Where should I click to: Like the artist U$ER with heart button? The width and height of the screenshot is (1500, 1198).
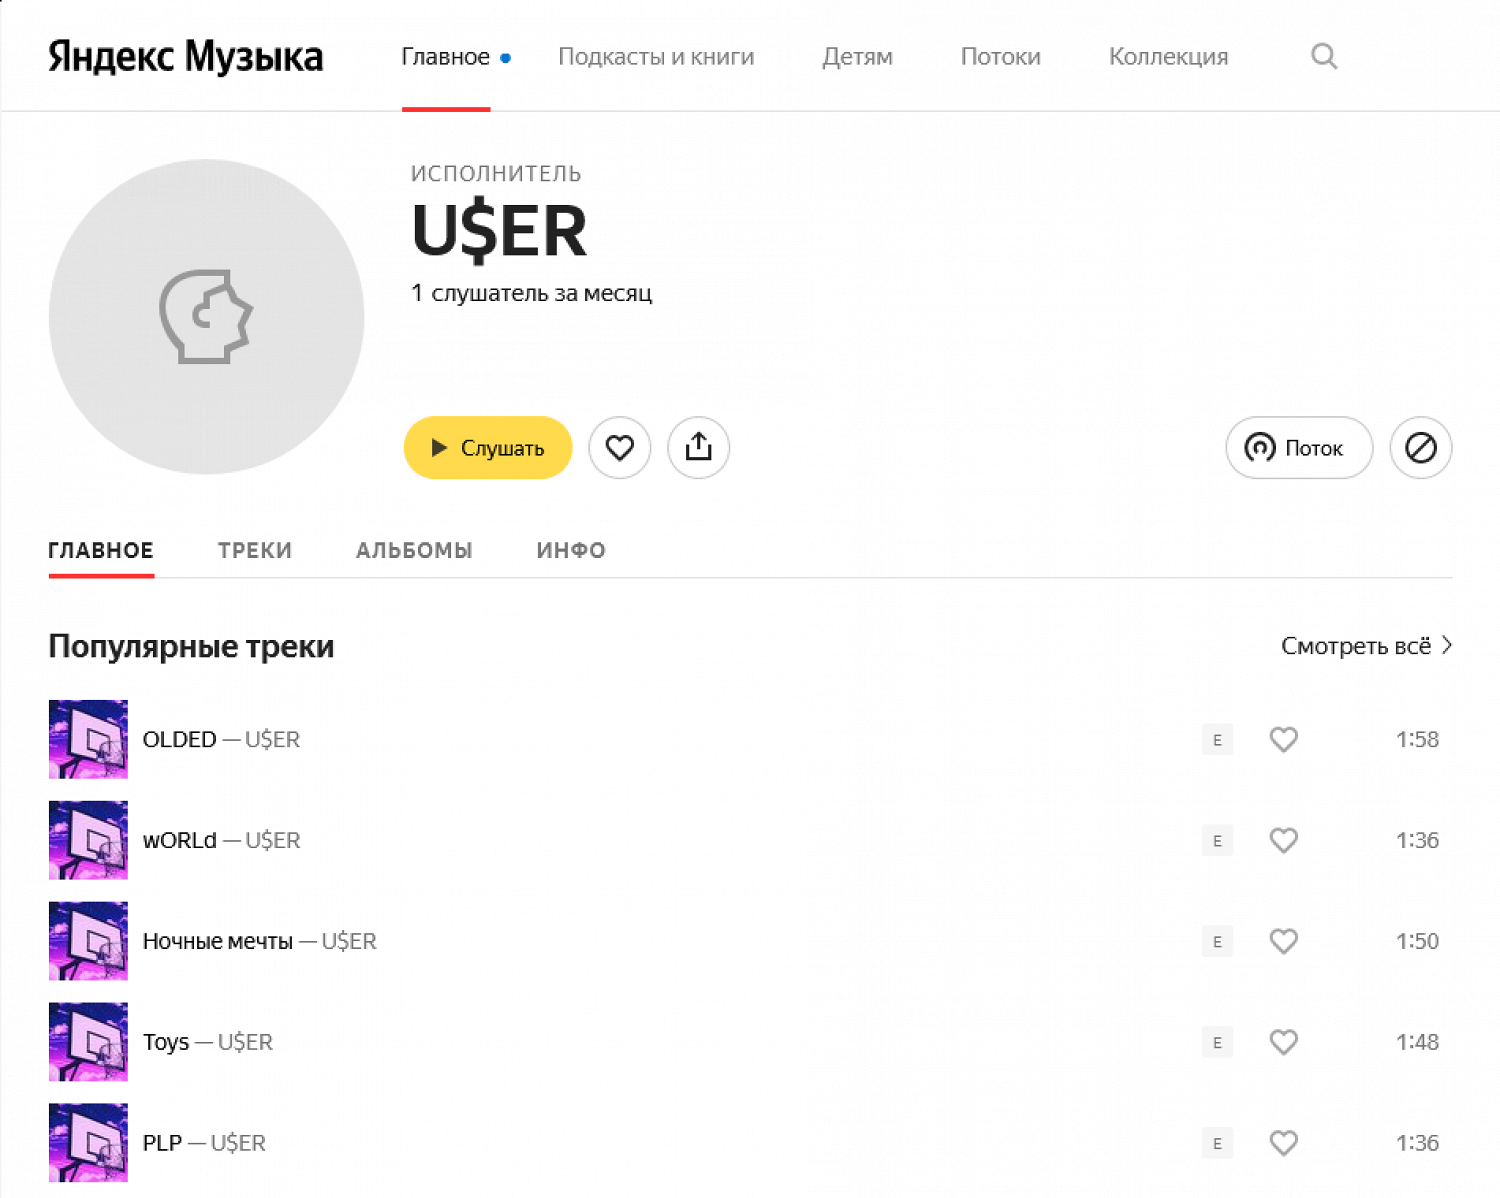[620, 447]
